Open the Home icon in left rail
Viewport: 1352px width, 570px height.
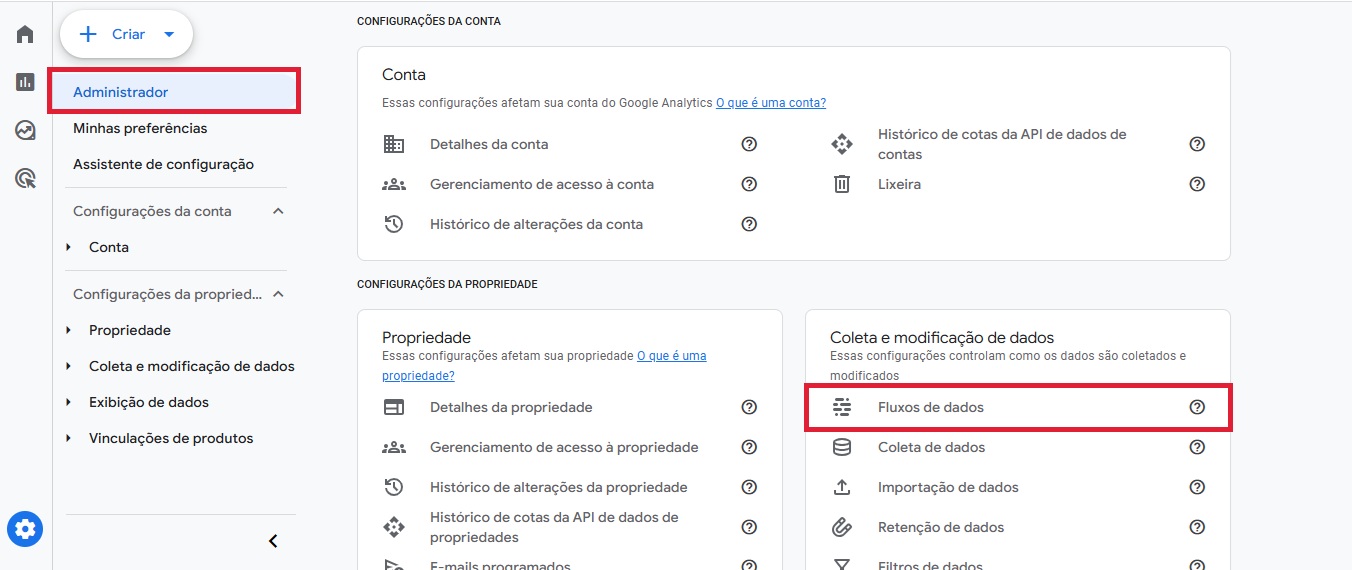[x=25, y=34]
